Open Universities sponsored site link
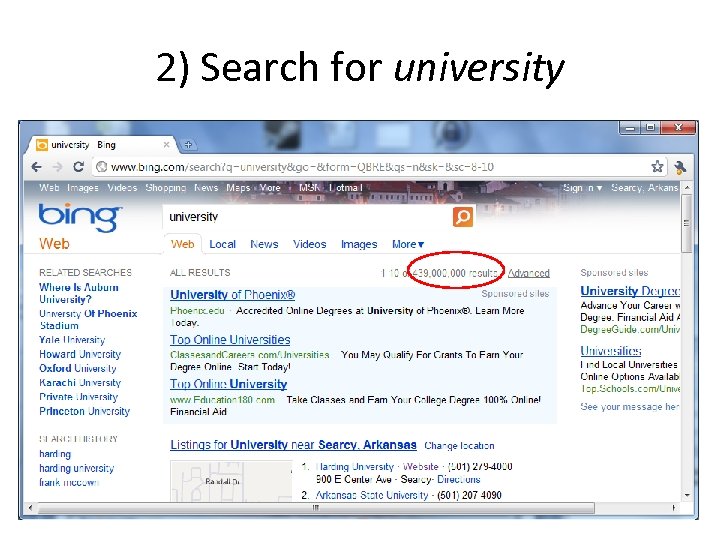Screen dimensions: 720x540 (611, 351)
